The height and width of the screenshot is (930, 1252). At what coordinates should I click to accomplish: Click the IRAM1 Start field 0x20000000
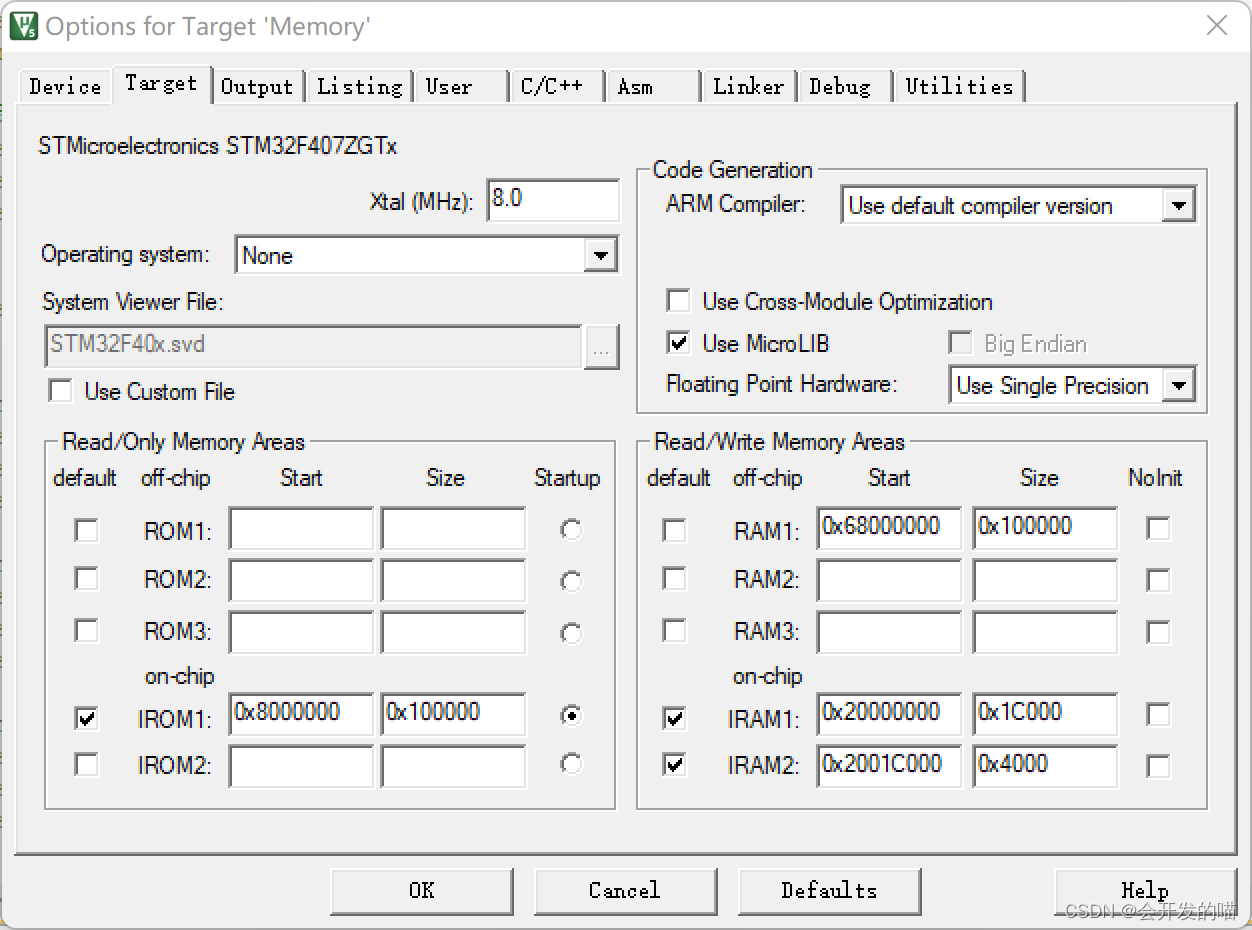tap(889, 715)
